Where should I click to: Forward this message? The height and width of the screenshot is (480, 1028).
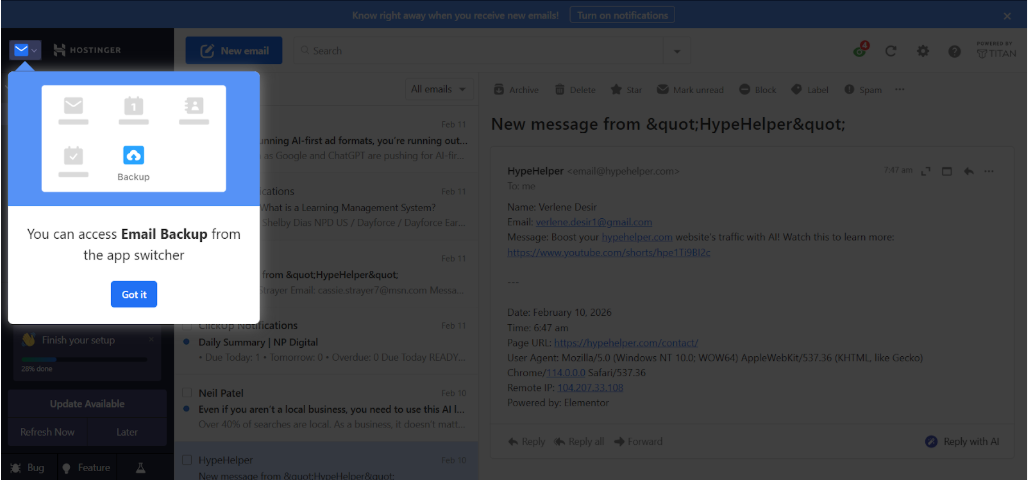pos(638,441)
